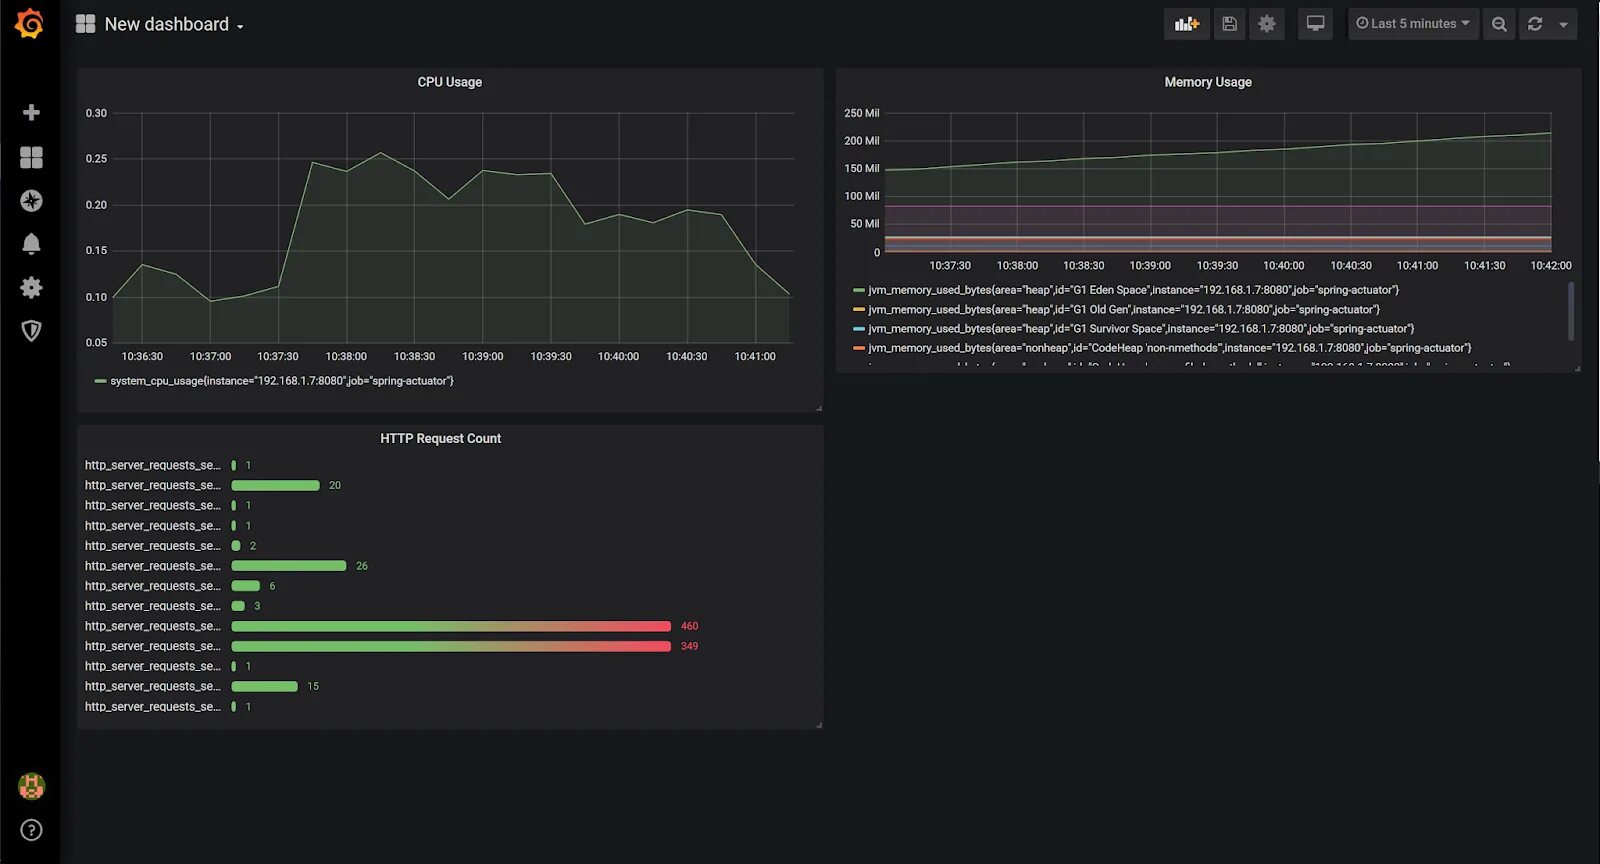Click the 250 Mil label on Memory axis
The width and height of the screenshot is (1600, 864).
coord(861,113)
